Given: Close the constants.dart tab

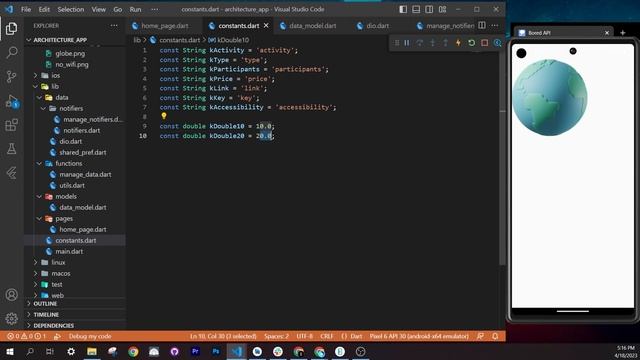Looking at the screenshot, I should [266, 25].
